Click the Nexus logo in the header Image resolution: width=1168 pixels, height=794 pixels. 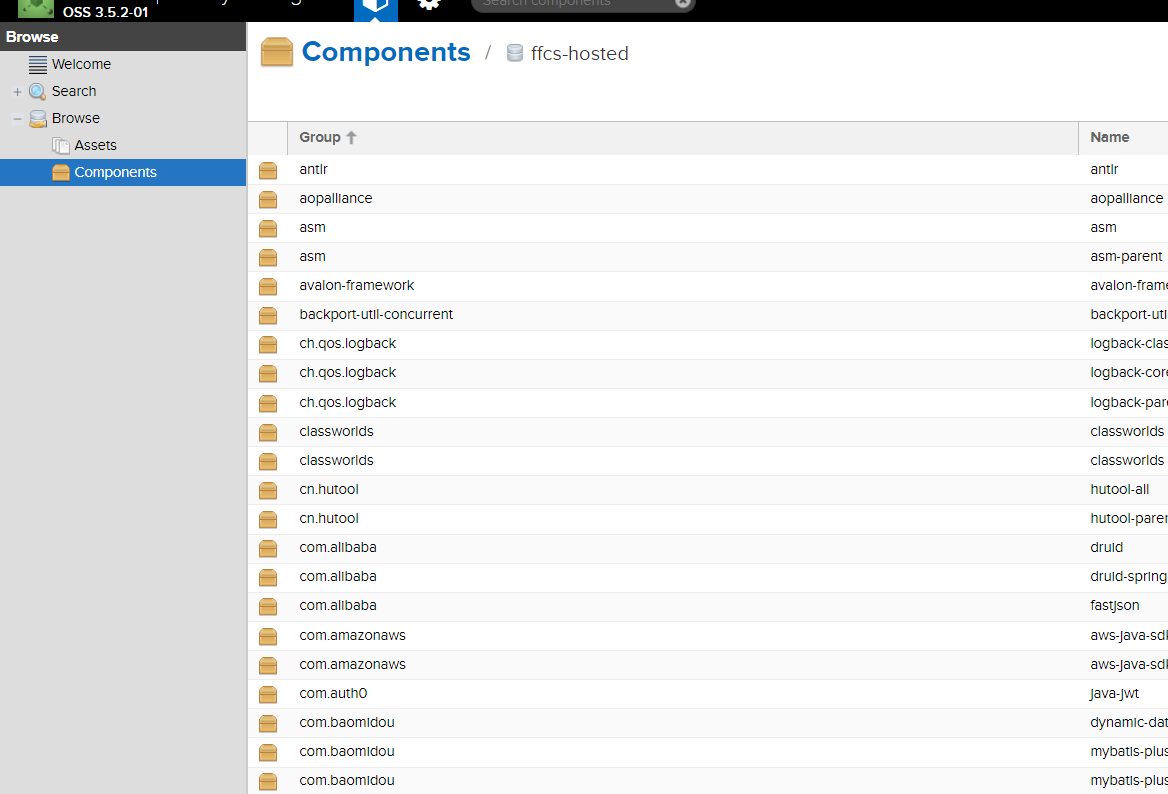click(36, 6)
